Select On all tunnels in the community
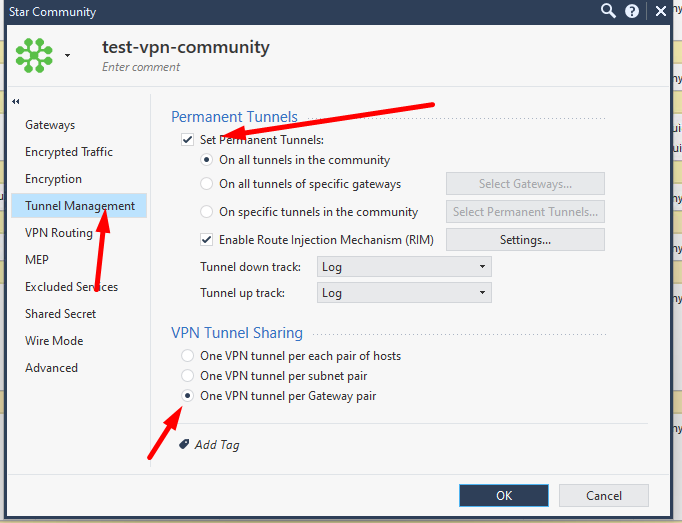Image resolution: width=682 pixels, height=523 pixels. click(x=206, y=160)
